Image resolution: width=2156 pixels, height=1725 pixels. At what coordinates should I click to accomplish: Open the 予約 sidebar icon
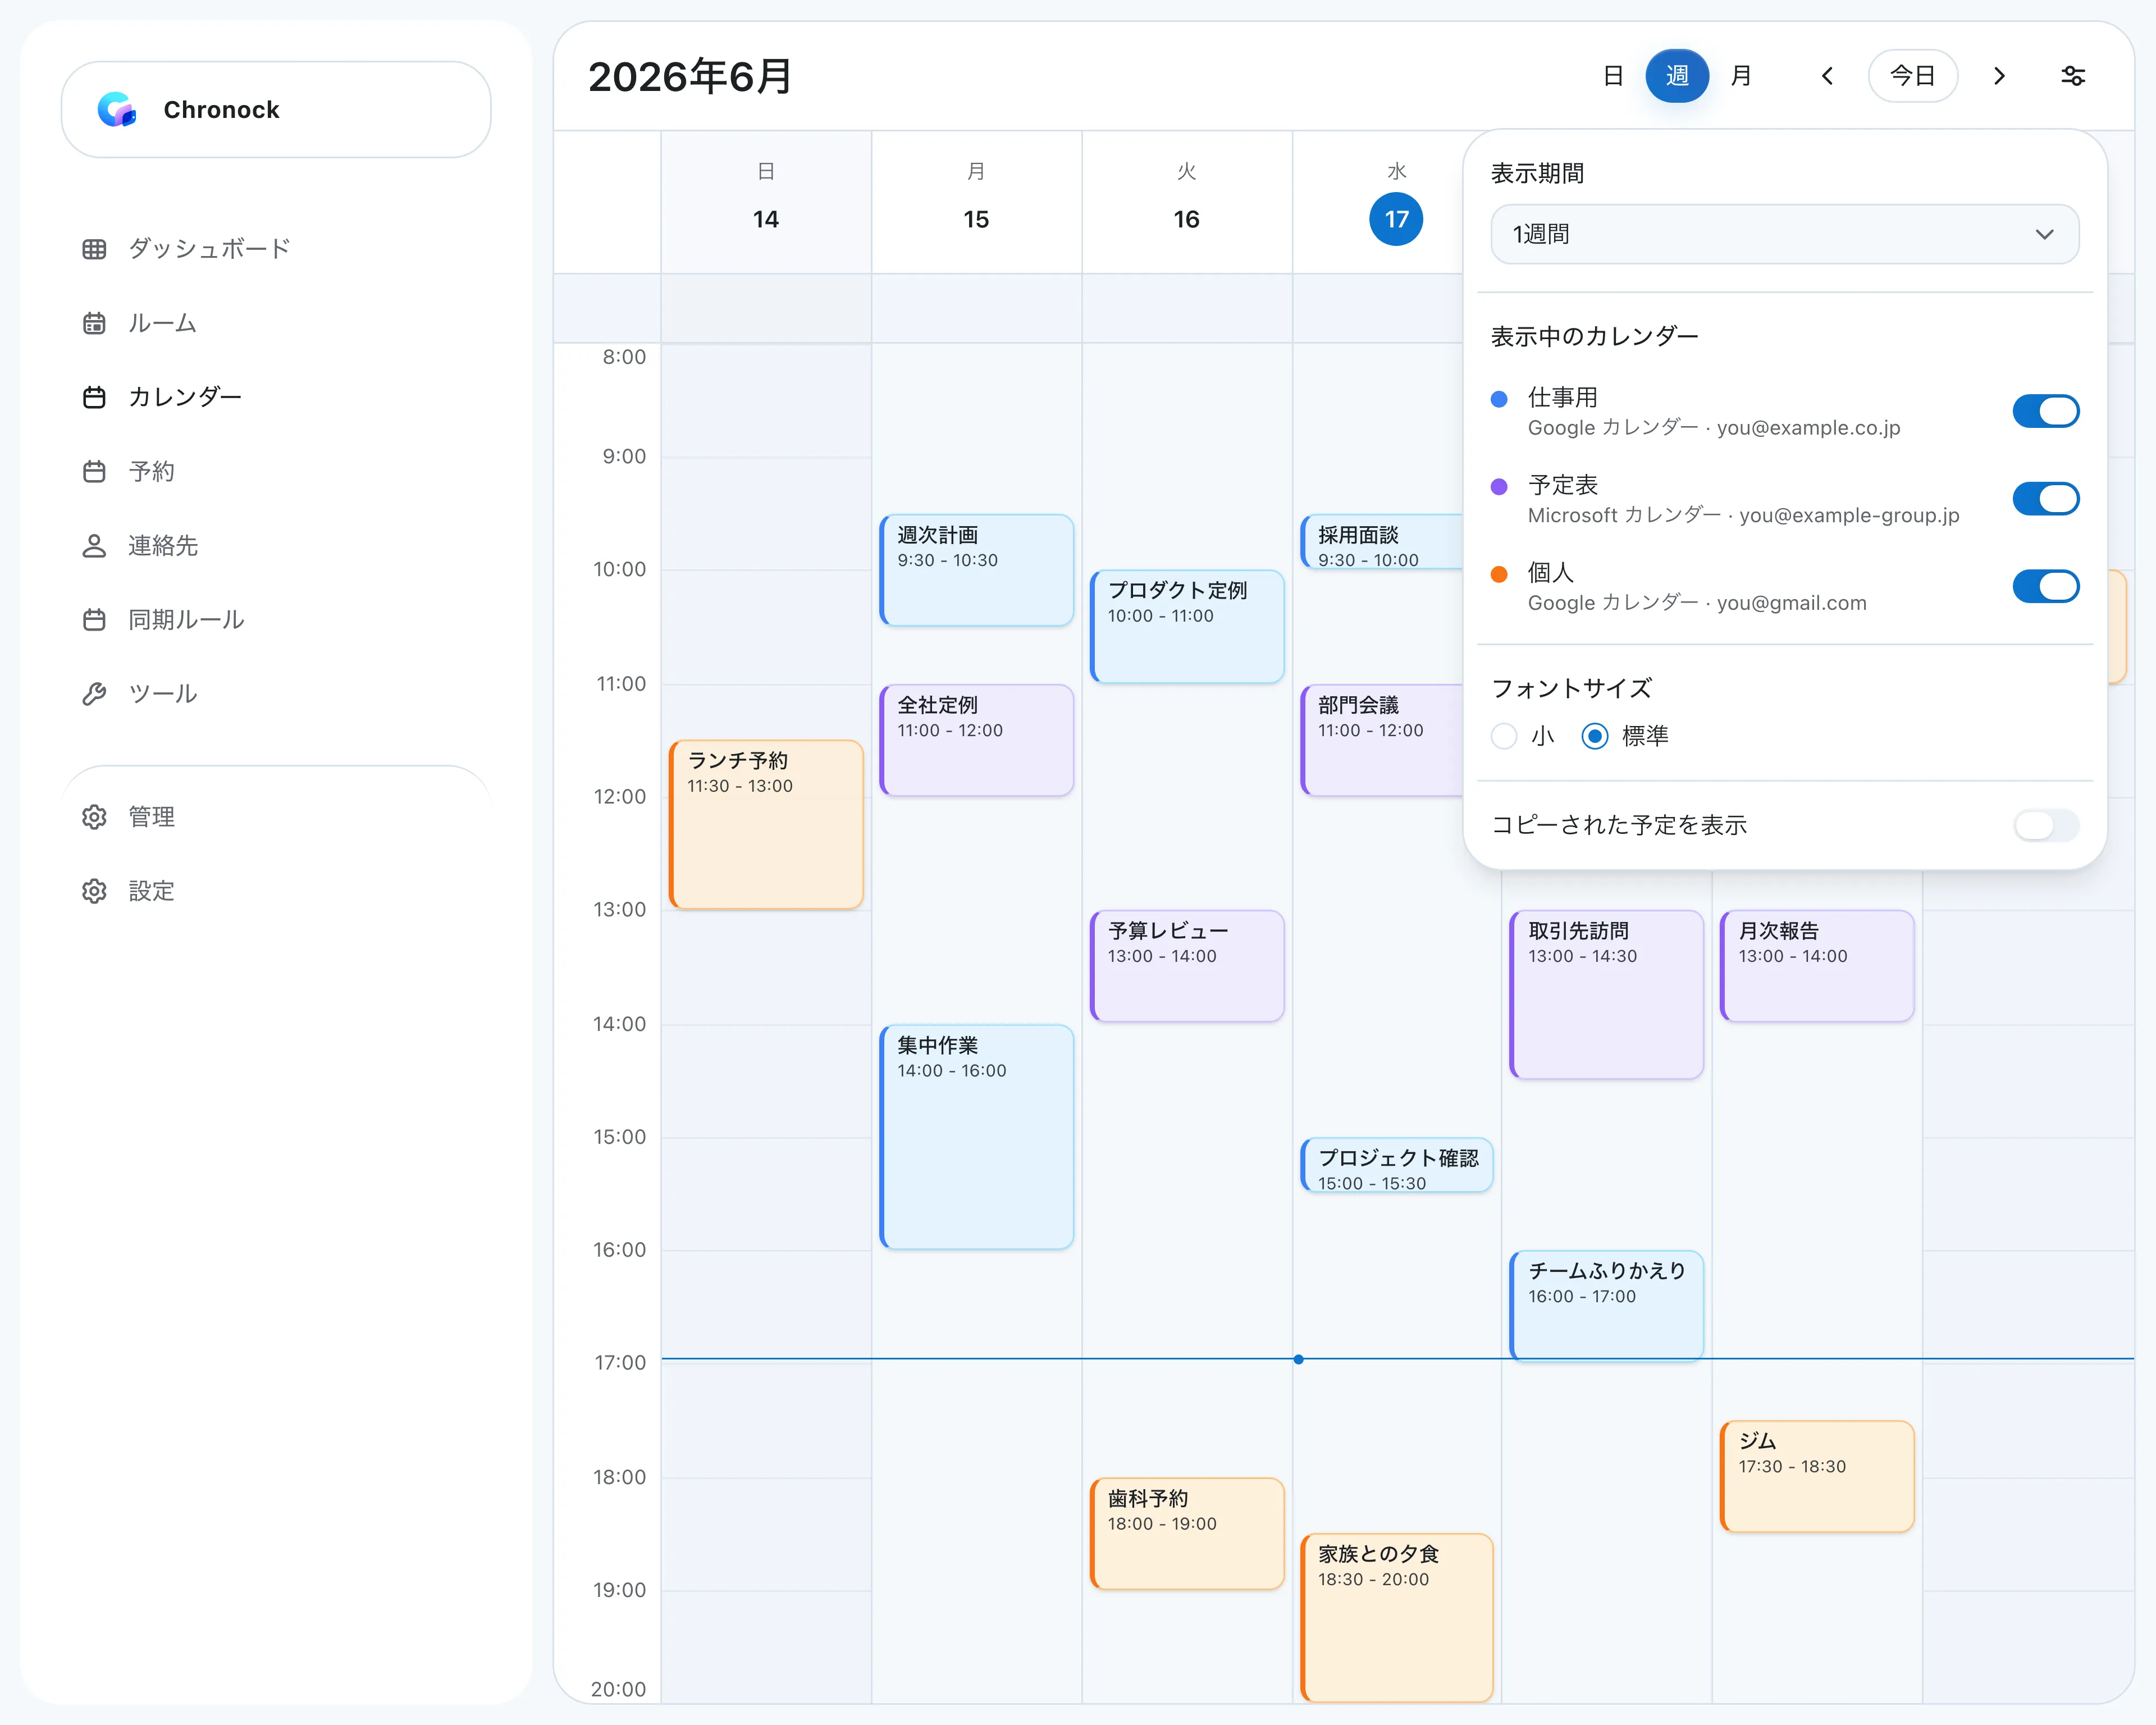click(x=94, y=471)
